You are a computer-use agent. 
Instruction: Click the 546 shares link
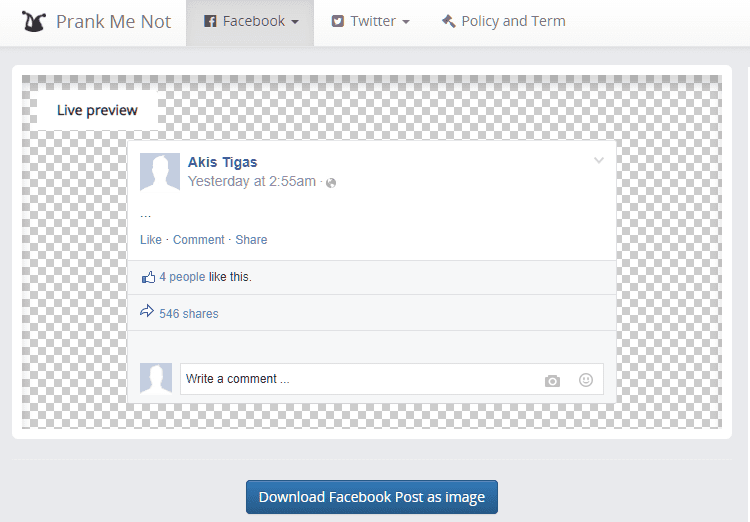189,314
